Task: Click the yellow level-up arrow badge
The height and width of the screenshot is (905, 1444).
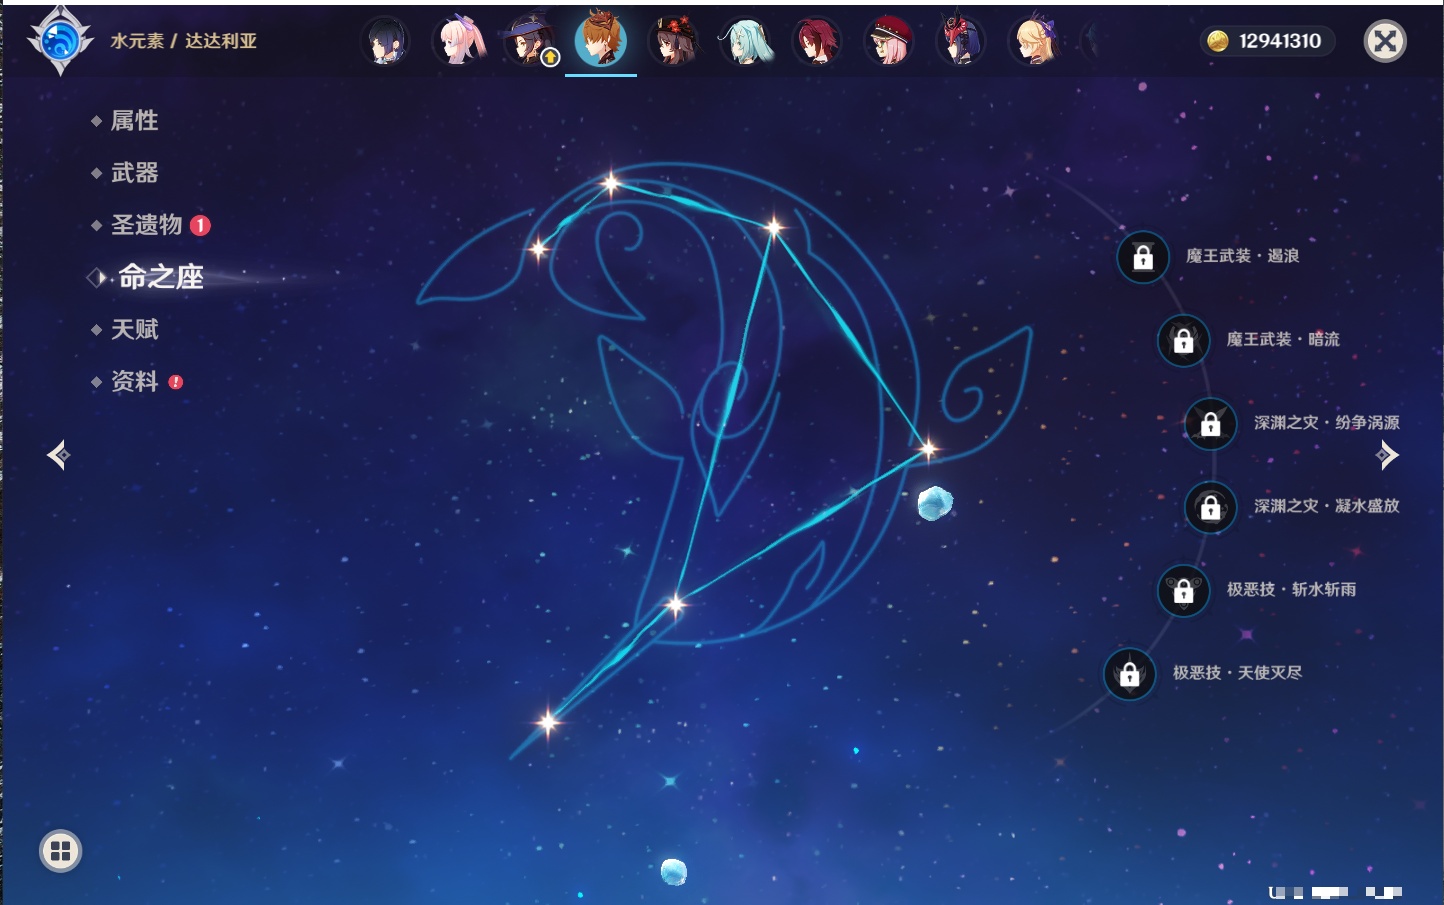Action: coord(550,58)
